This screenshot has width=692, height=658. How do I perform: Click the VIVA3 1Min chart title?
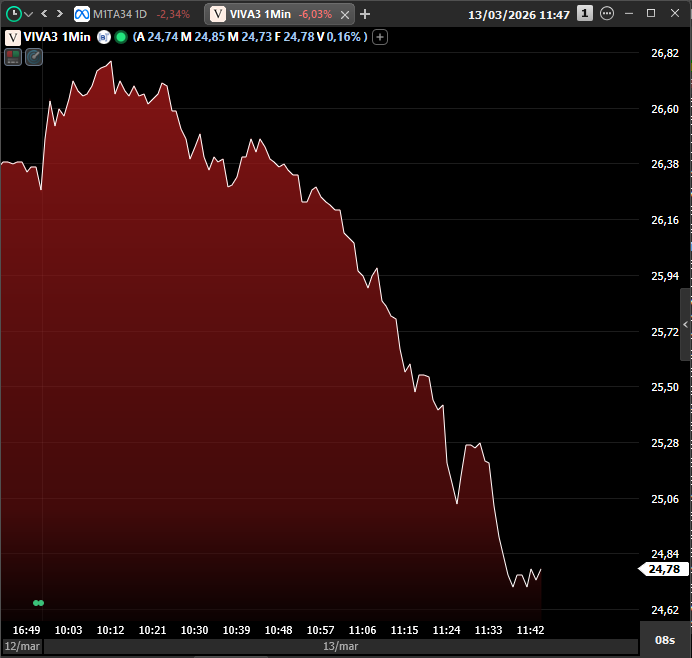(x=57, y=37)
